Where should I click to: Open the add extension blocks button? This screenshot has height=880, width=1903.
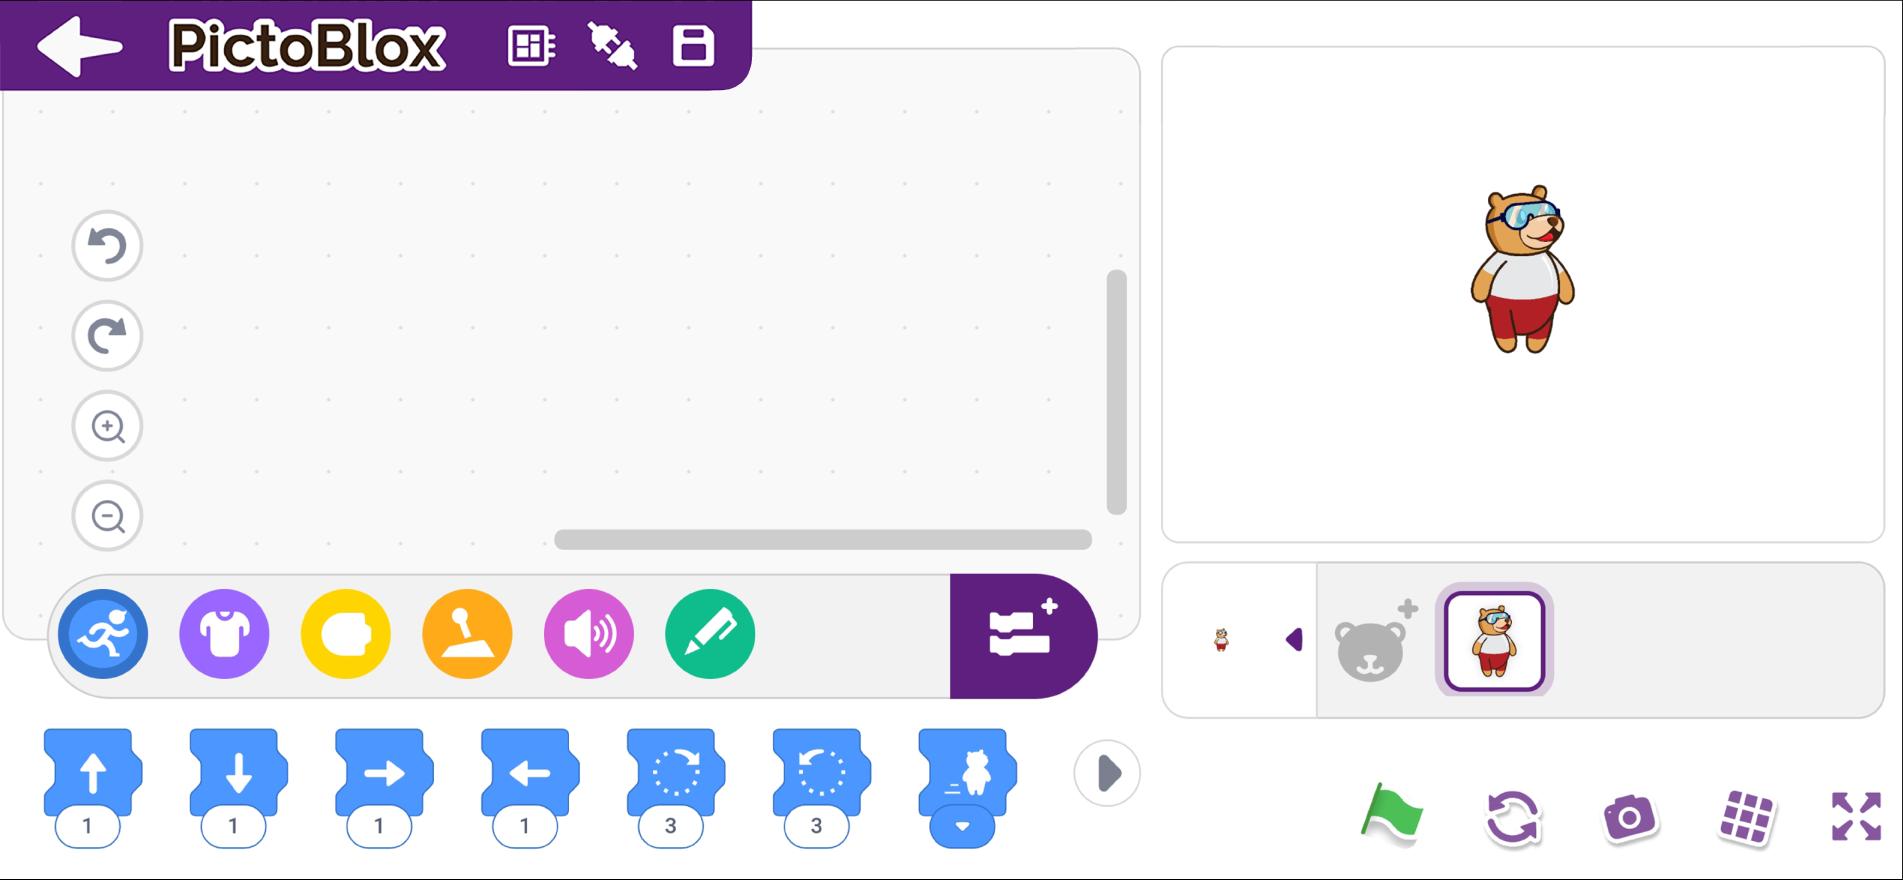(1022, 636)
